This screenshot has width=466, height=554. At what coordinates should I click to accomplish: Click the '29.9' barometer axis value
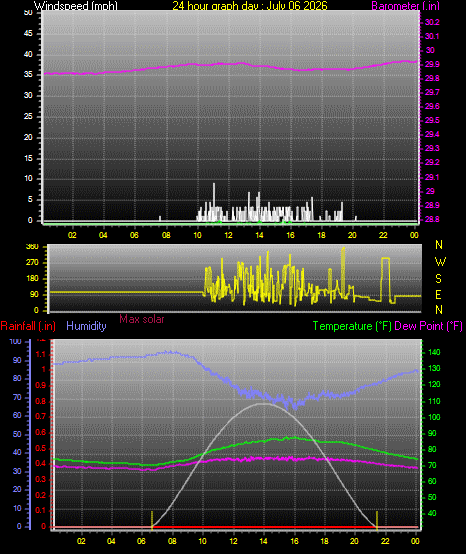point(432,64)
